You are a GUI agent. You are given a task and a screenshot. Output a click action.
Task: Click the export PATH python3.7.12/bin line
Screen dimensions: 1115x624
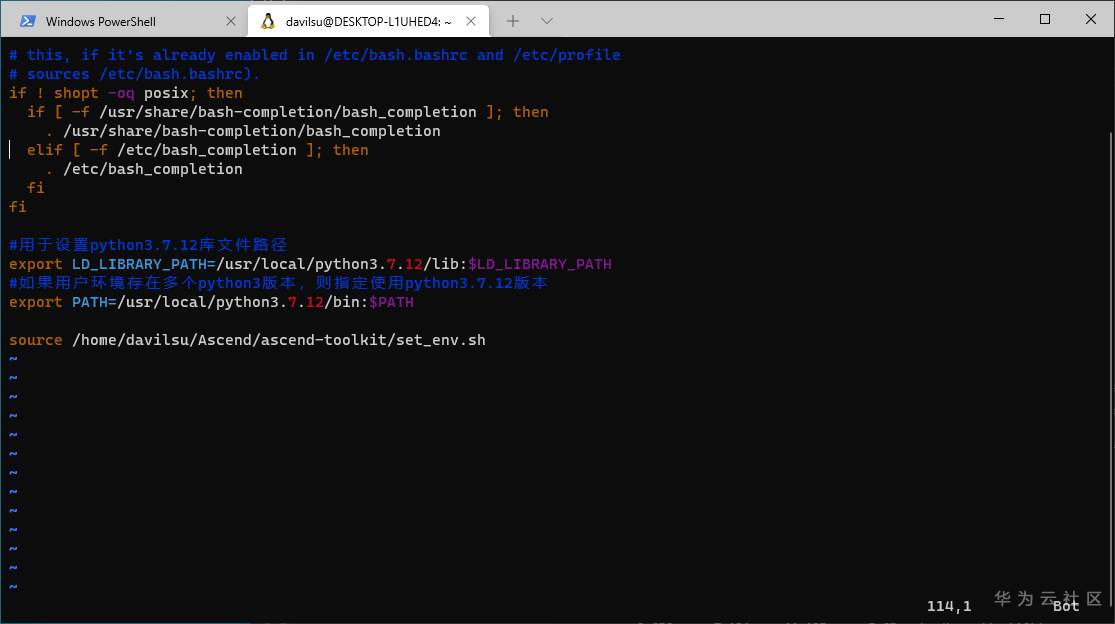211,302
